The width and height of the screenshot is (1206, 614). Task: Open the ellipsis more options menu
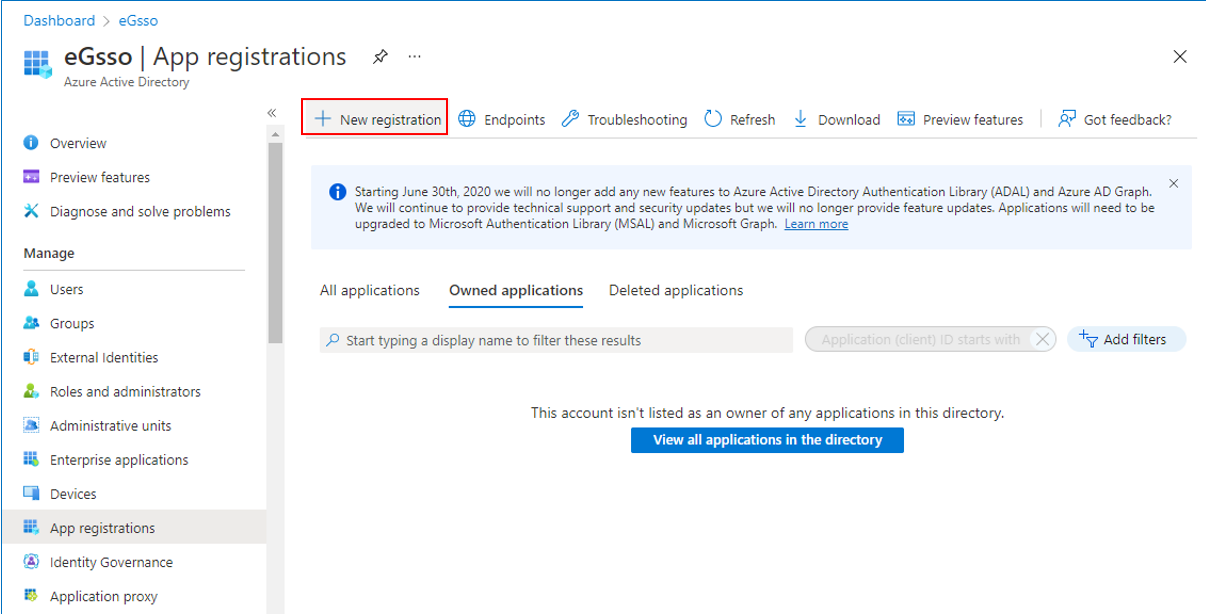point(414,57)
